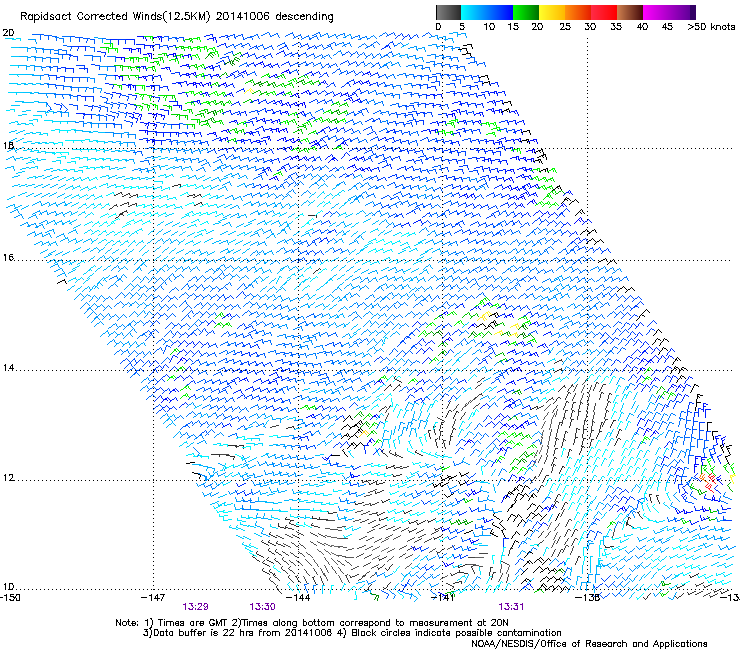Click the 'Data buffer is 22 hrs' note line
Image resolution: width=740 pixels, height=650 pixels.
coord(352,633)
